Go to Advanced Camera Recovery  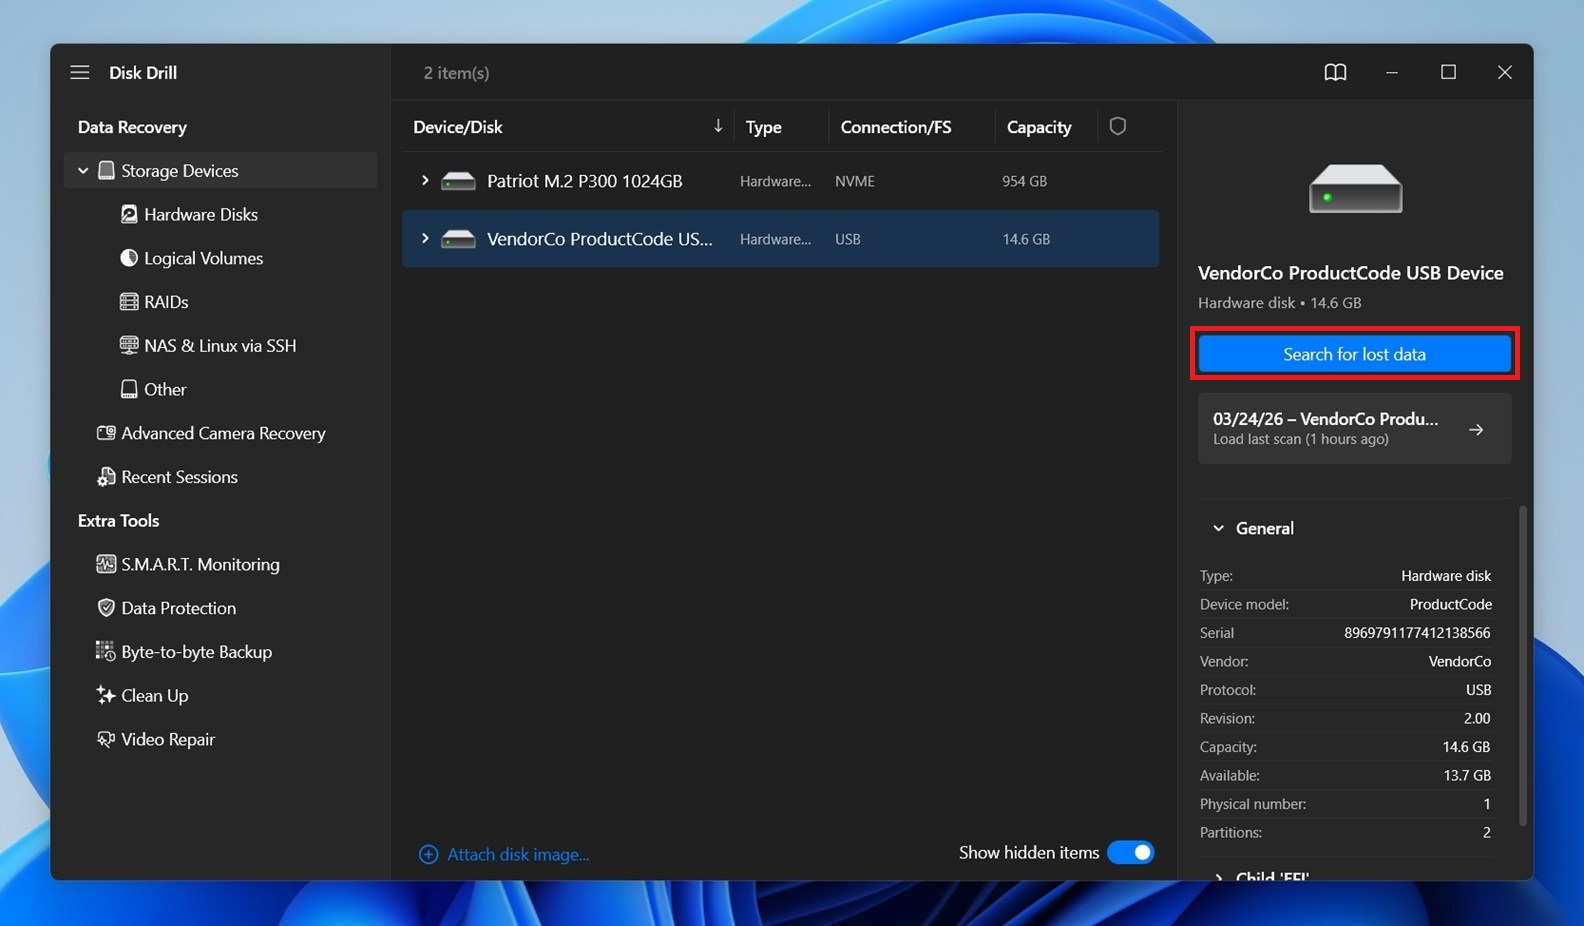[x=223, y=433]
